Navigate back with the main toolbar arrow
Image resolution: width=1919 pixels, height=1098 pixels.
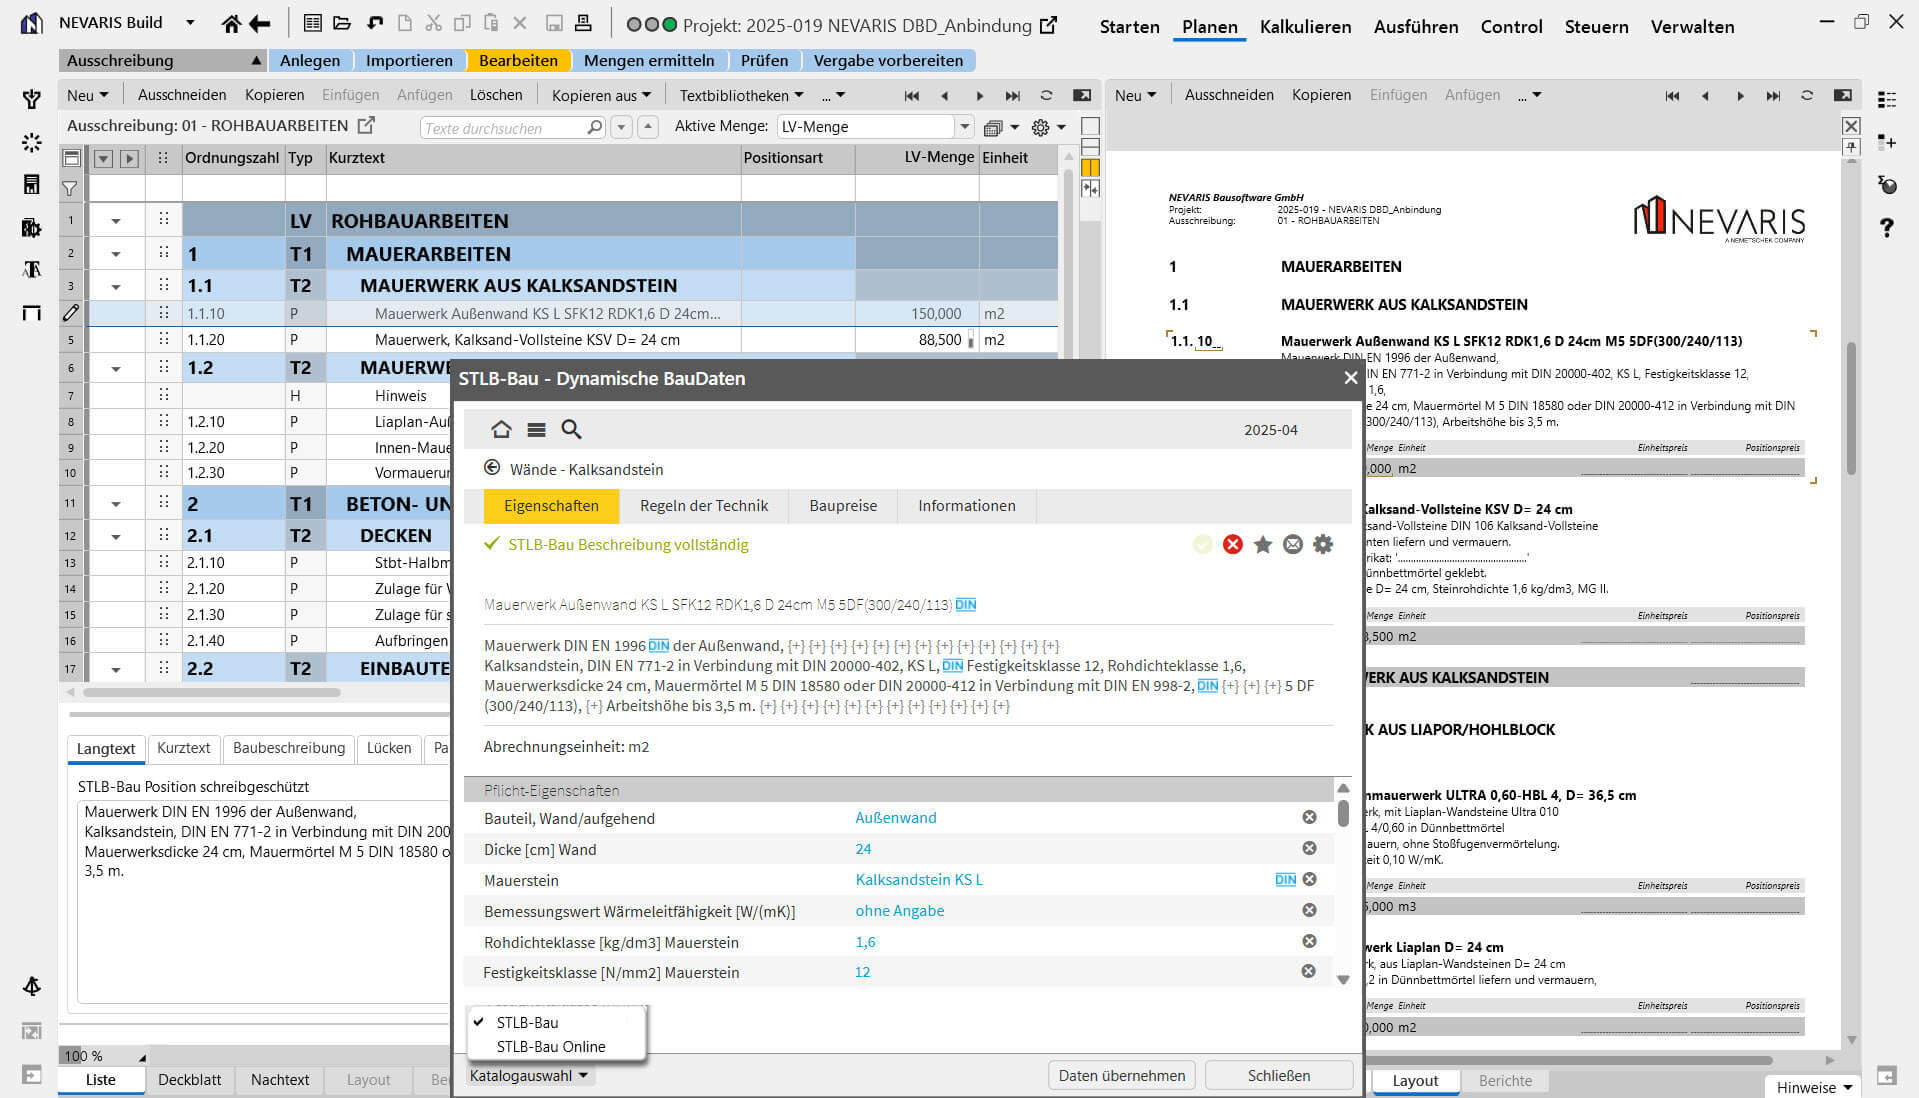pyautogui.click(x=260, y=24)
